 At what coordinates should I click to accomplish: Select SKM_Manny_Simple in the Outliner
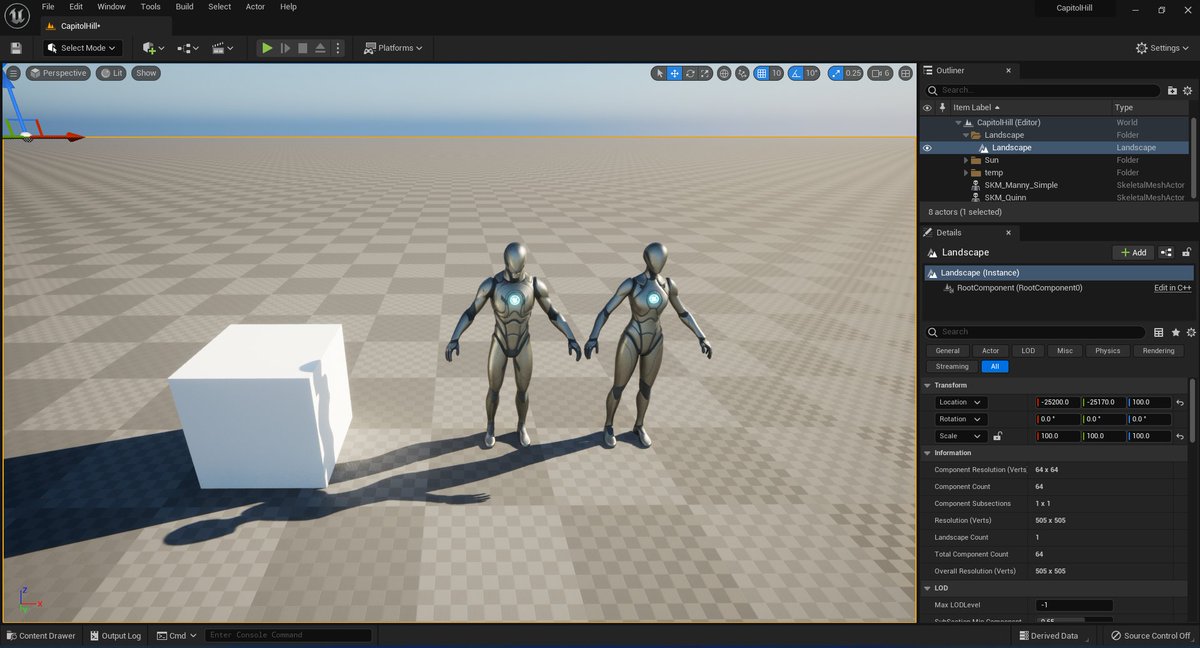coord(1021,185)
